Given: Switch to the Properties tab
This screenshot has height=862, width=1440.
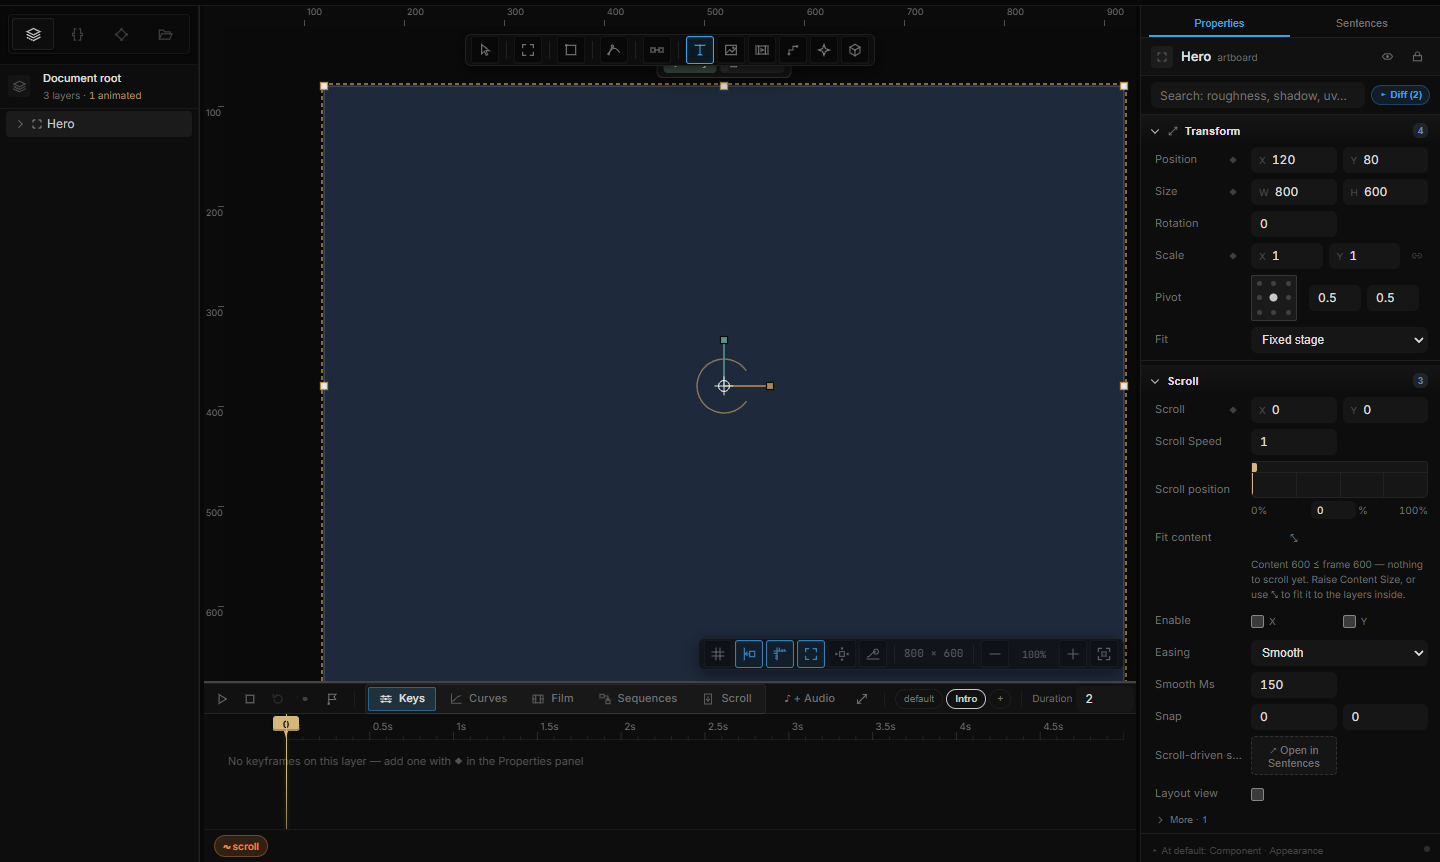Looking at the screenshot, I should tap(1218, 23).
